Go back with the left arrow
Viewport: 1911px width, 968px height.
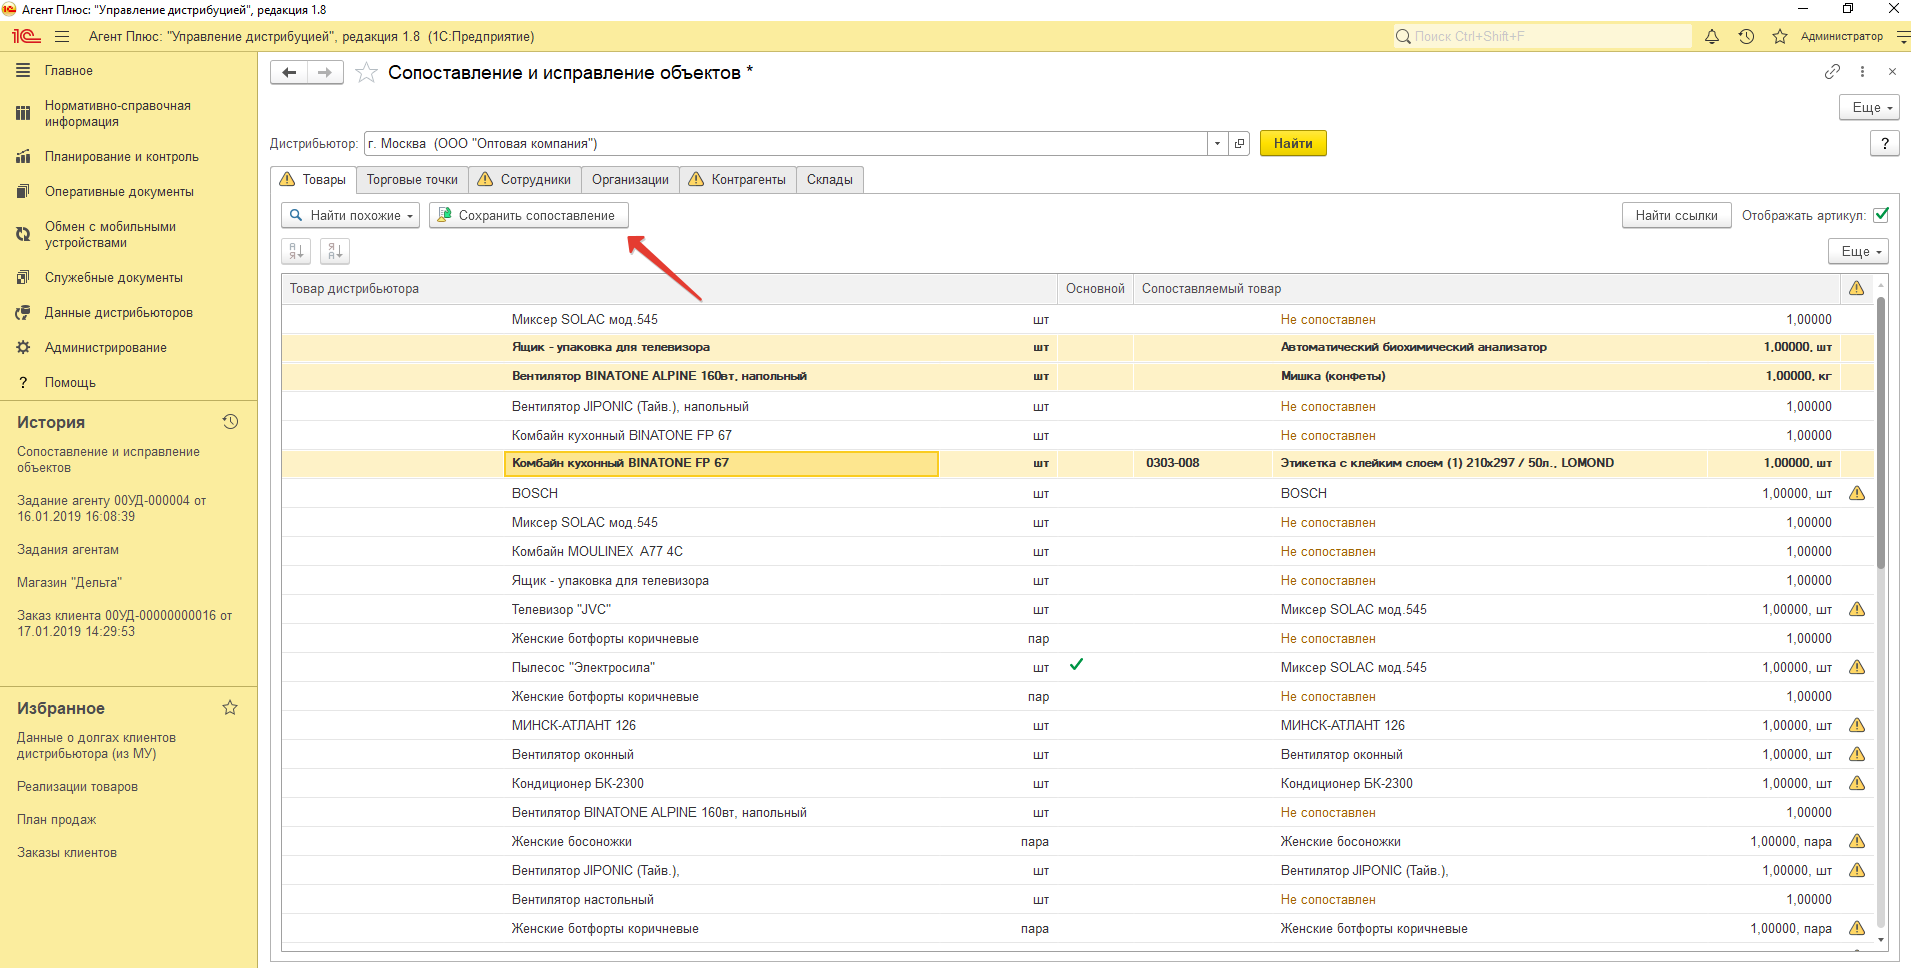289,72
